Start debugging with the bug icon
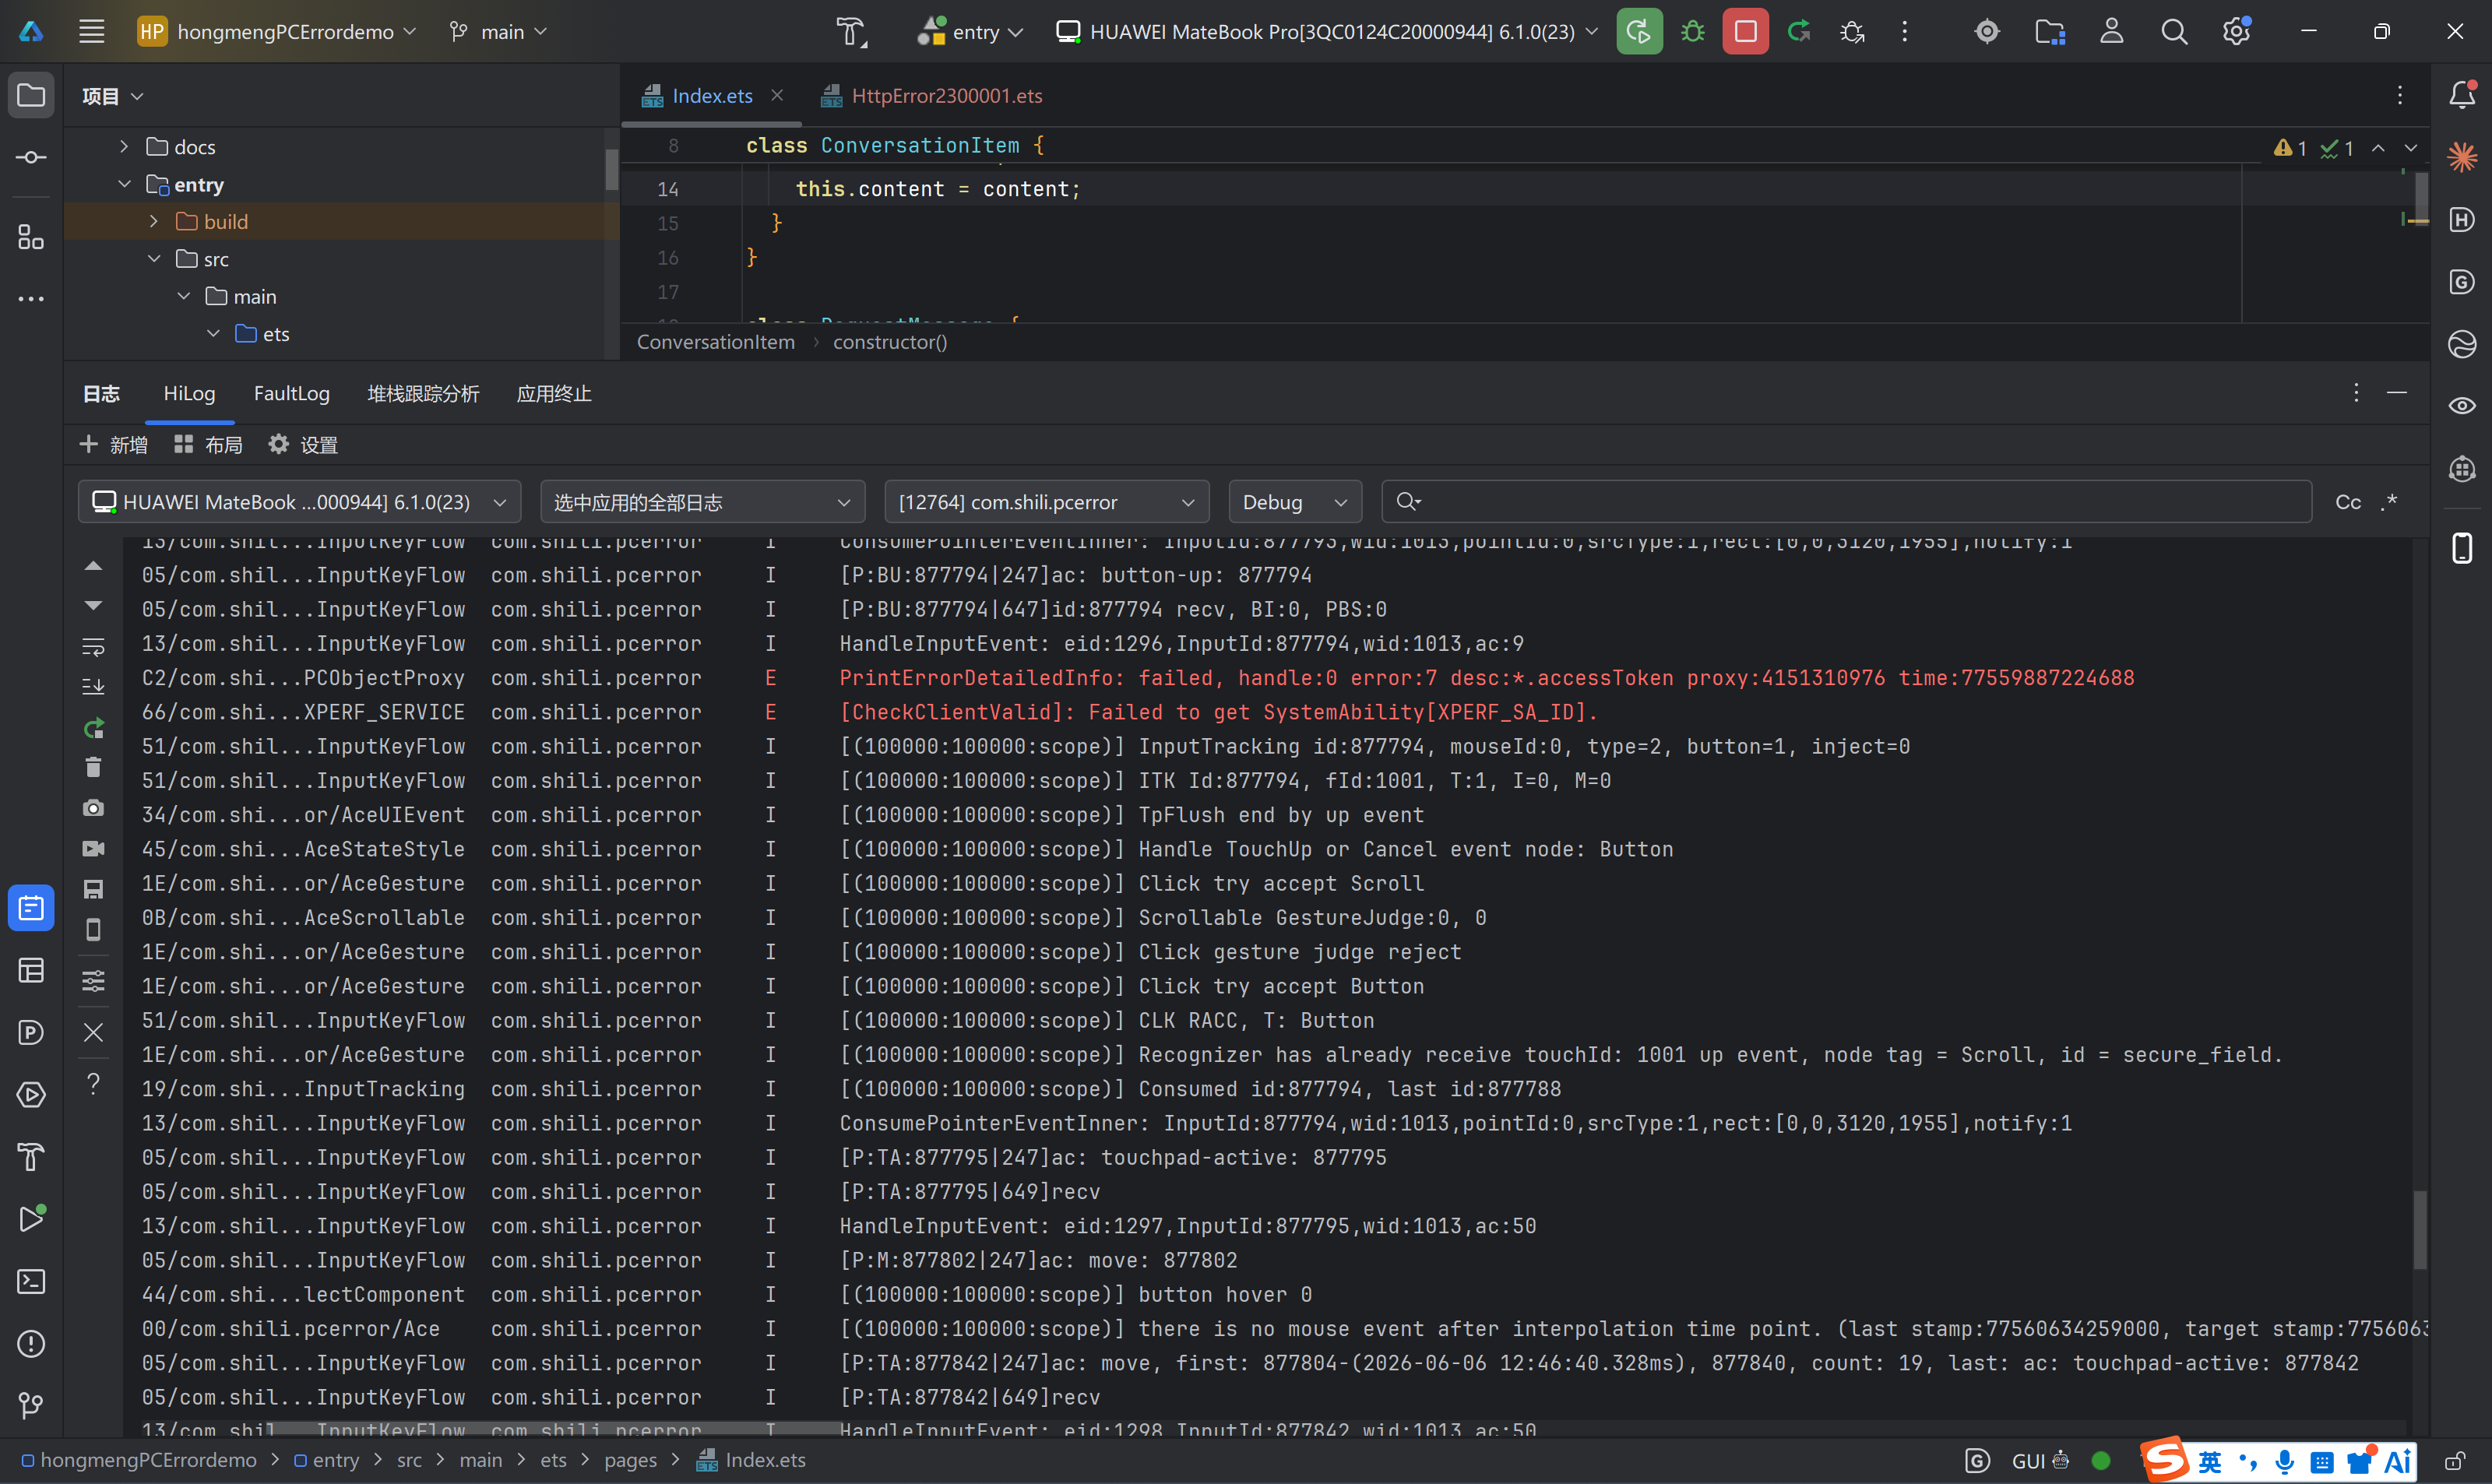This screenshot has height=1484, width=2492. click(1693, 32)
